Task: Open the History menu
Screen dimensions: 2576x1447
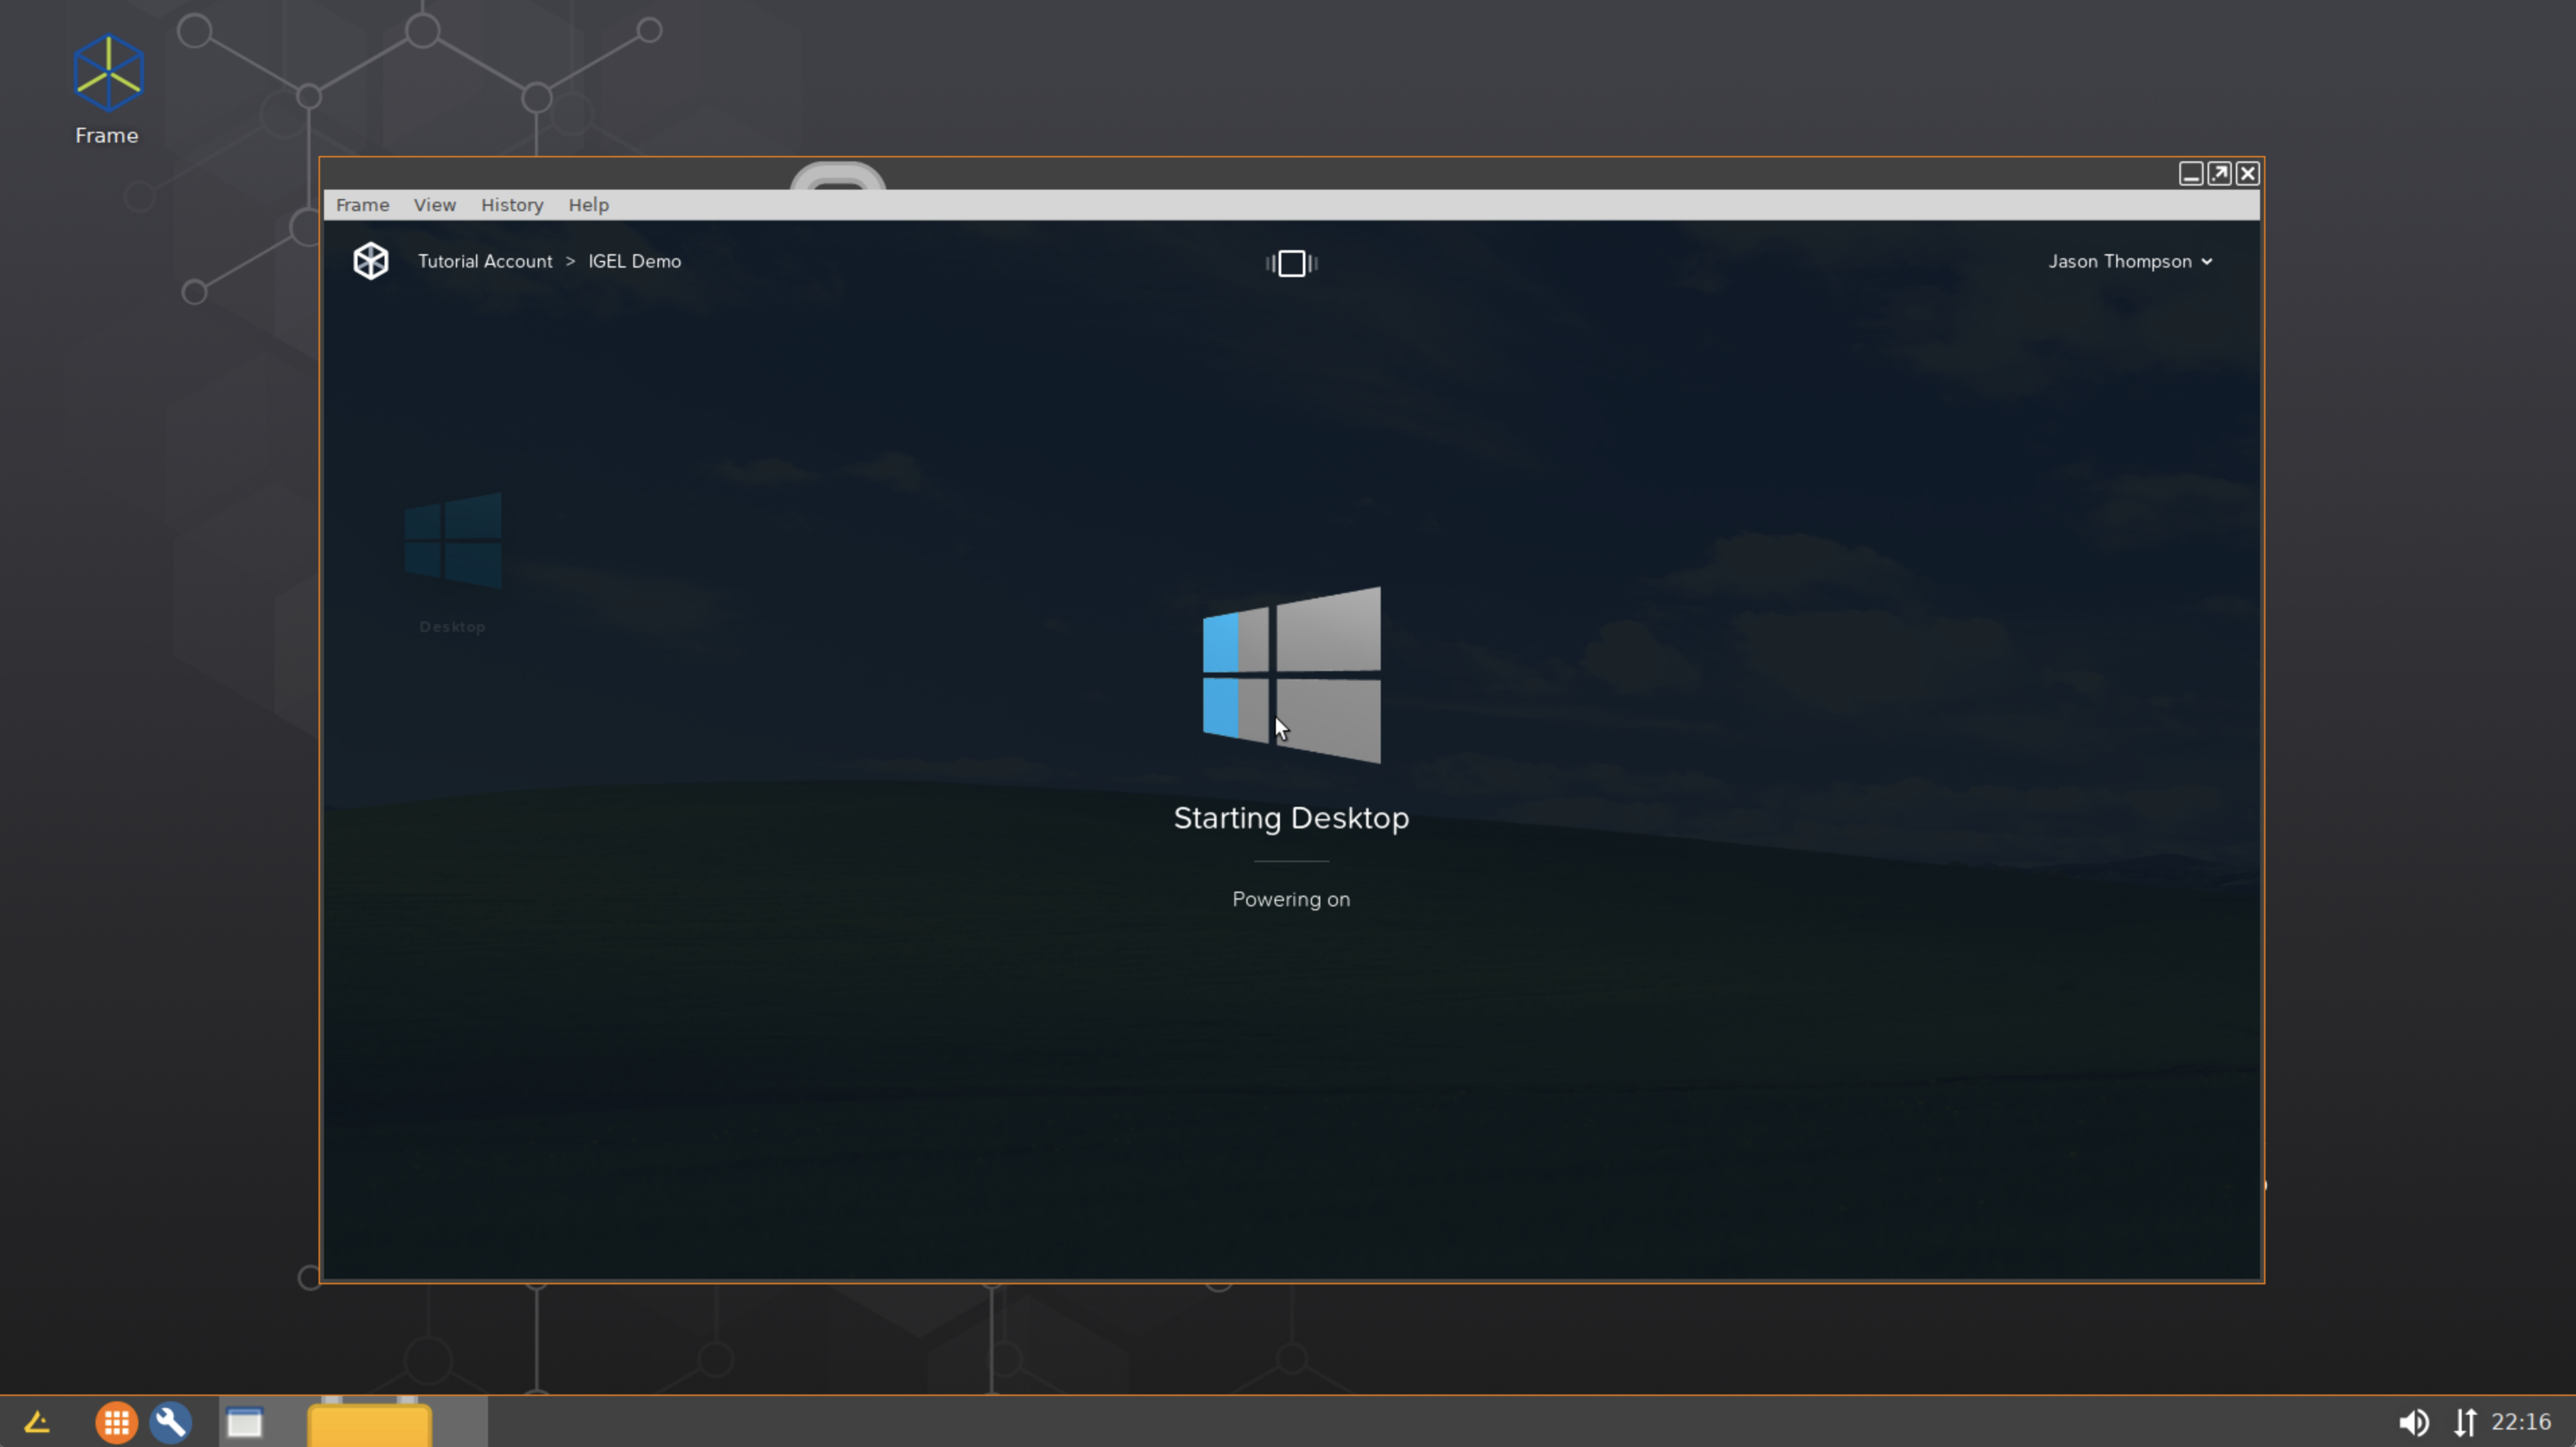Action: point(512,205)
